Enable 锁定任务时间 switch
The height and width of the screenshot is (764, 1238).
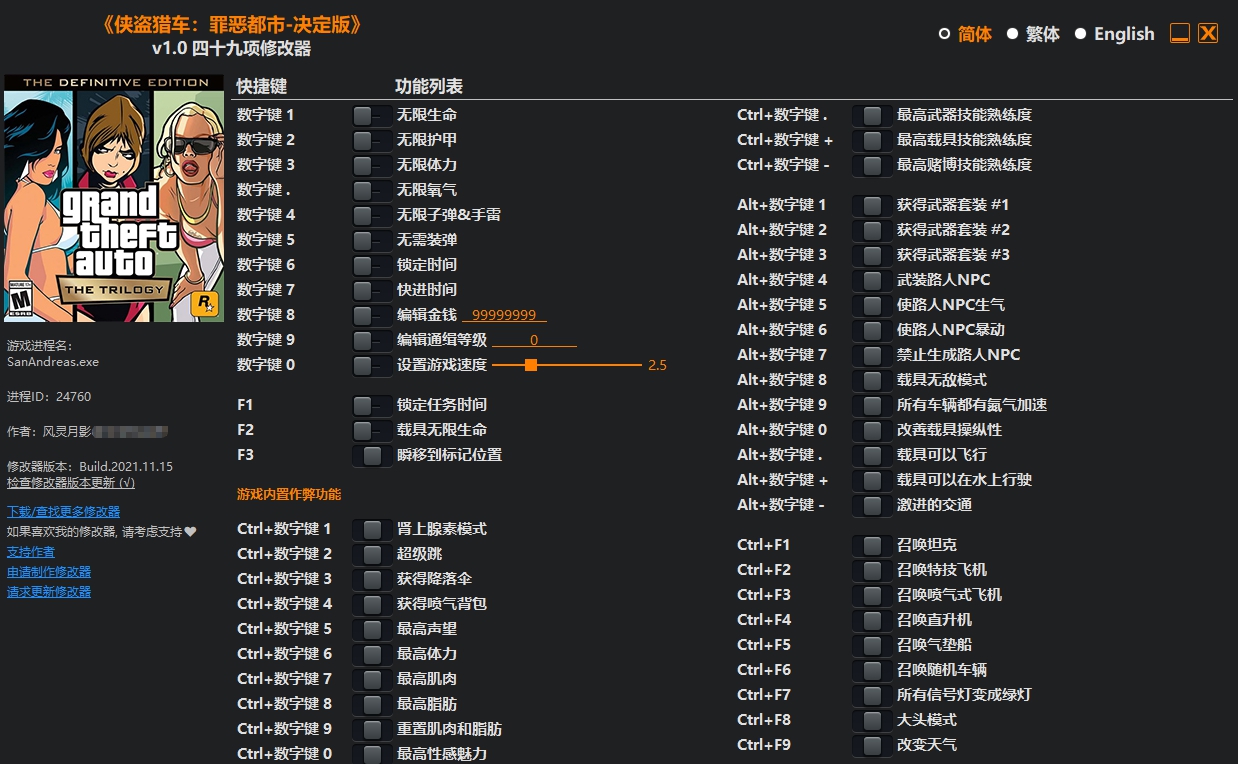[372, 405]
